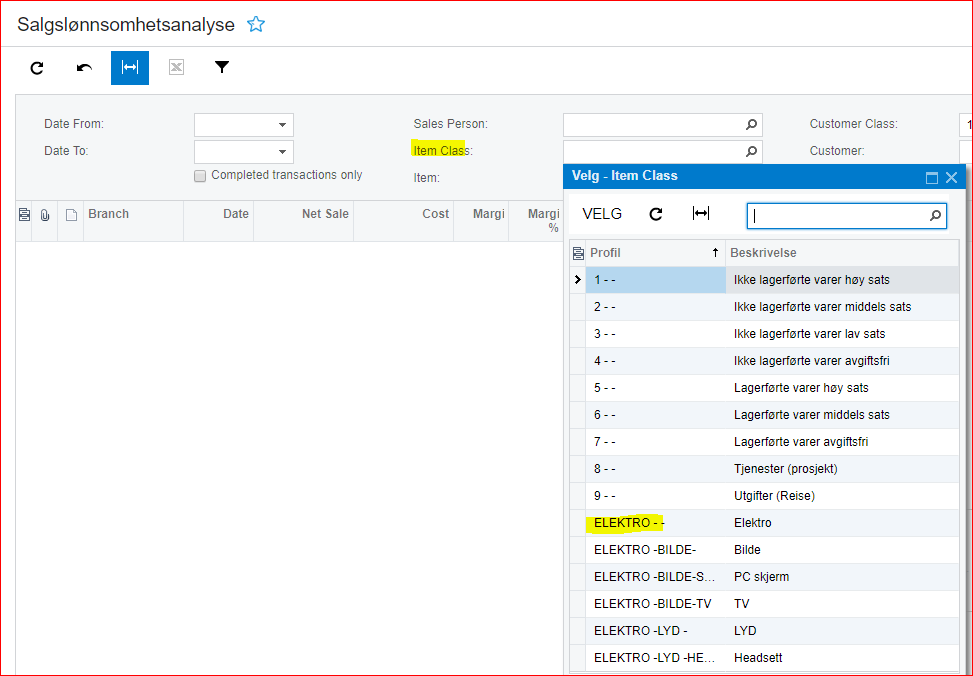Open the filter funnel in the main toolbar
The width and height of the screenshot is (973, 676).
(x=222, y=67)
